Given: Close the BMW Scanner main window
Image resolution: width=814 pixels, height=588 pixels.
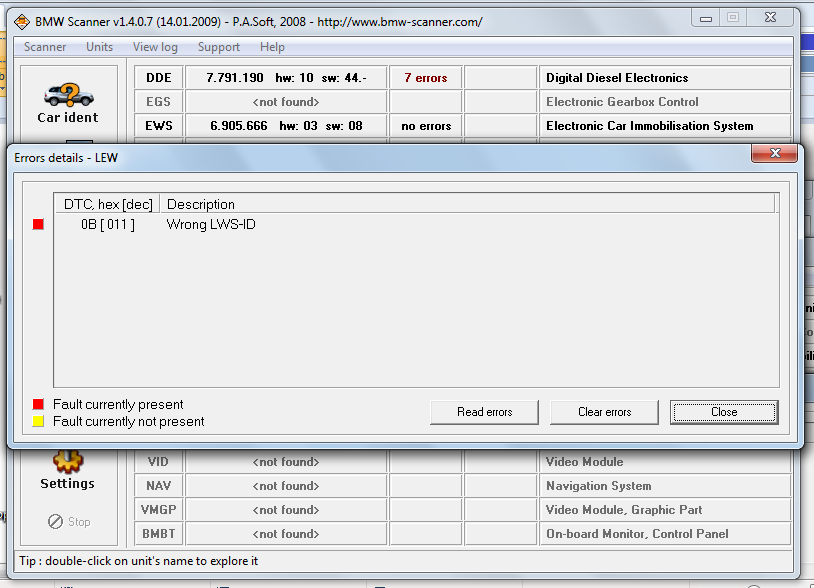Looking at the screenshot, I should click(x=770, y=18).
